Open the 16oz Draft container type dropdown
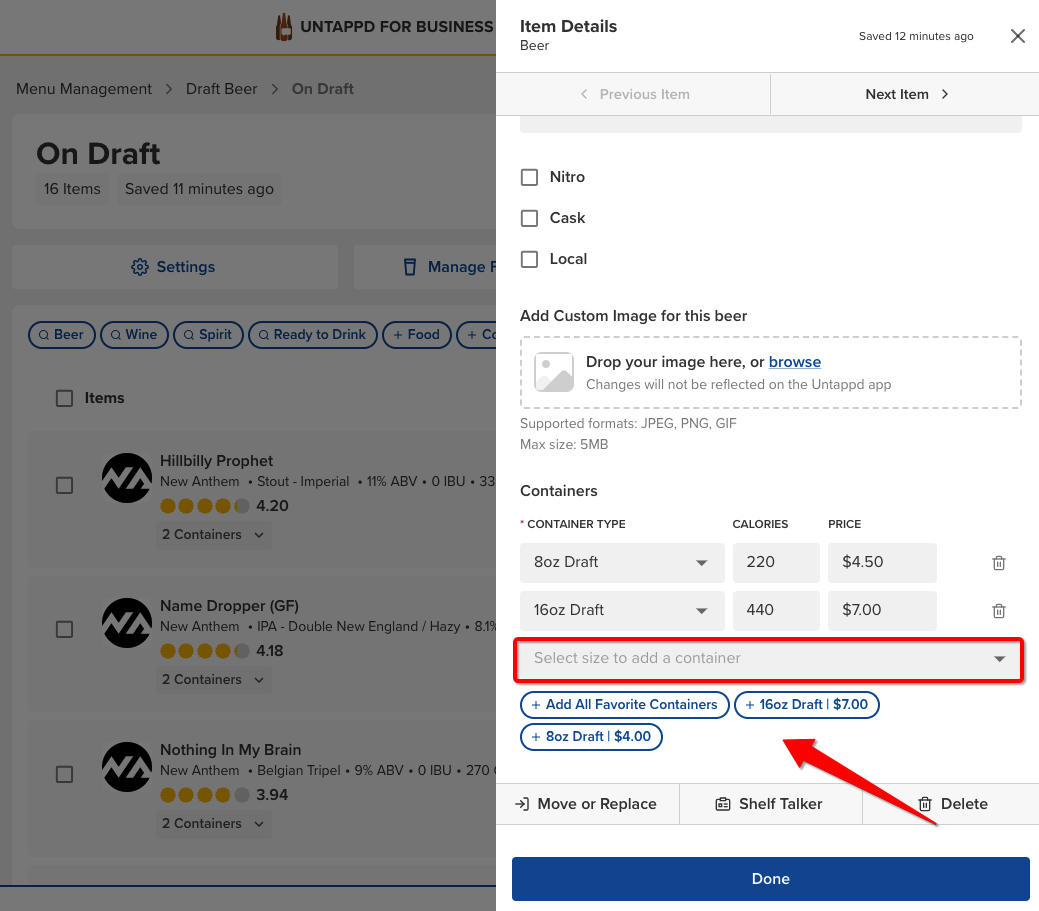Viewport: 1039px width, 911px height. click(x=621, y=610)
